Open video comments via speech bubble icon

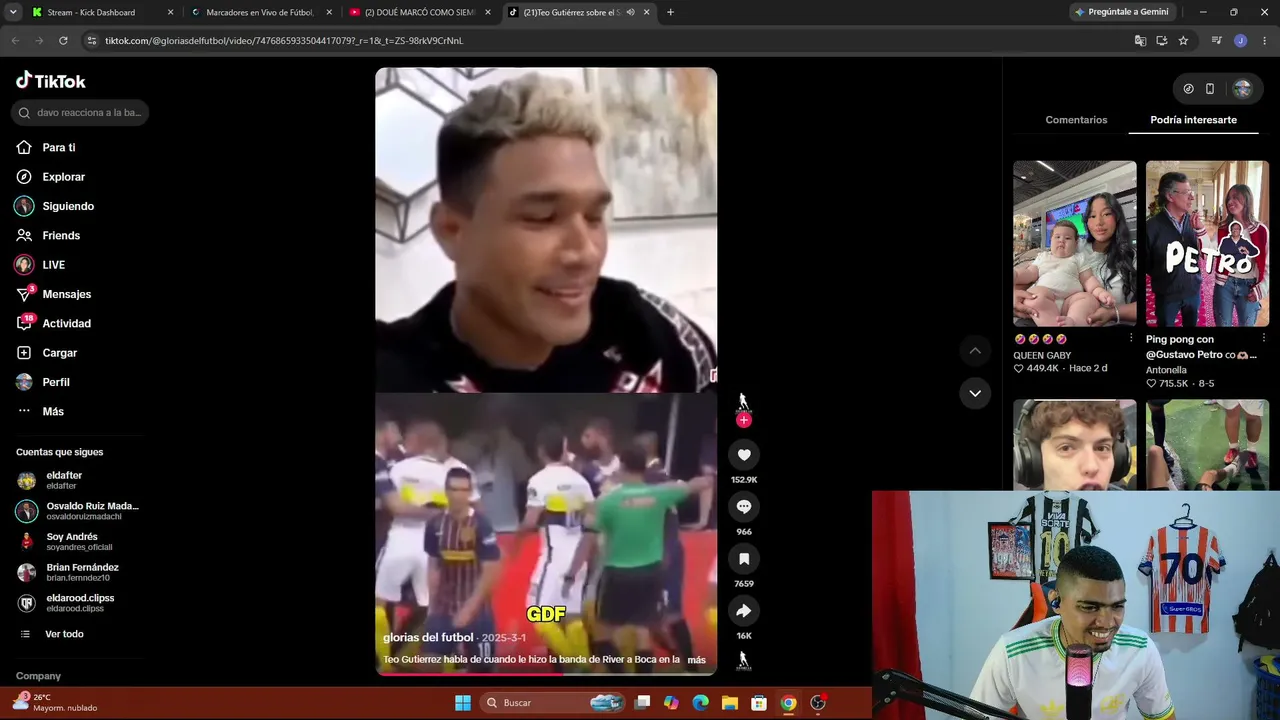pyautogui.click(x=744, y=507)
